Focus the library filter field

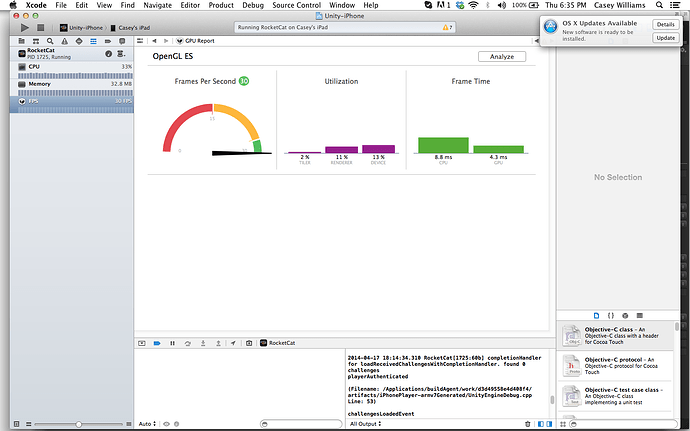623,424
